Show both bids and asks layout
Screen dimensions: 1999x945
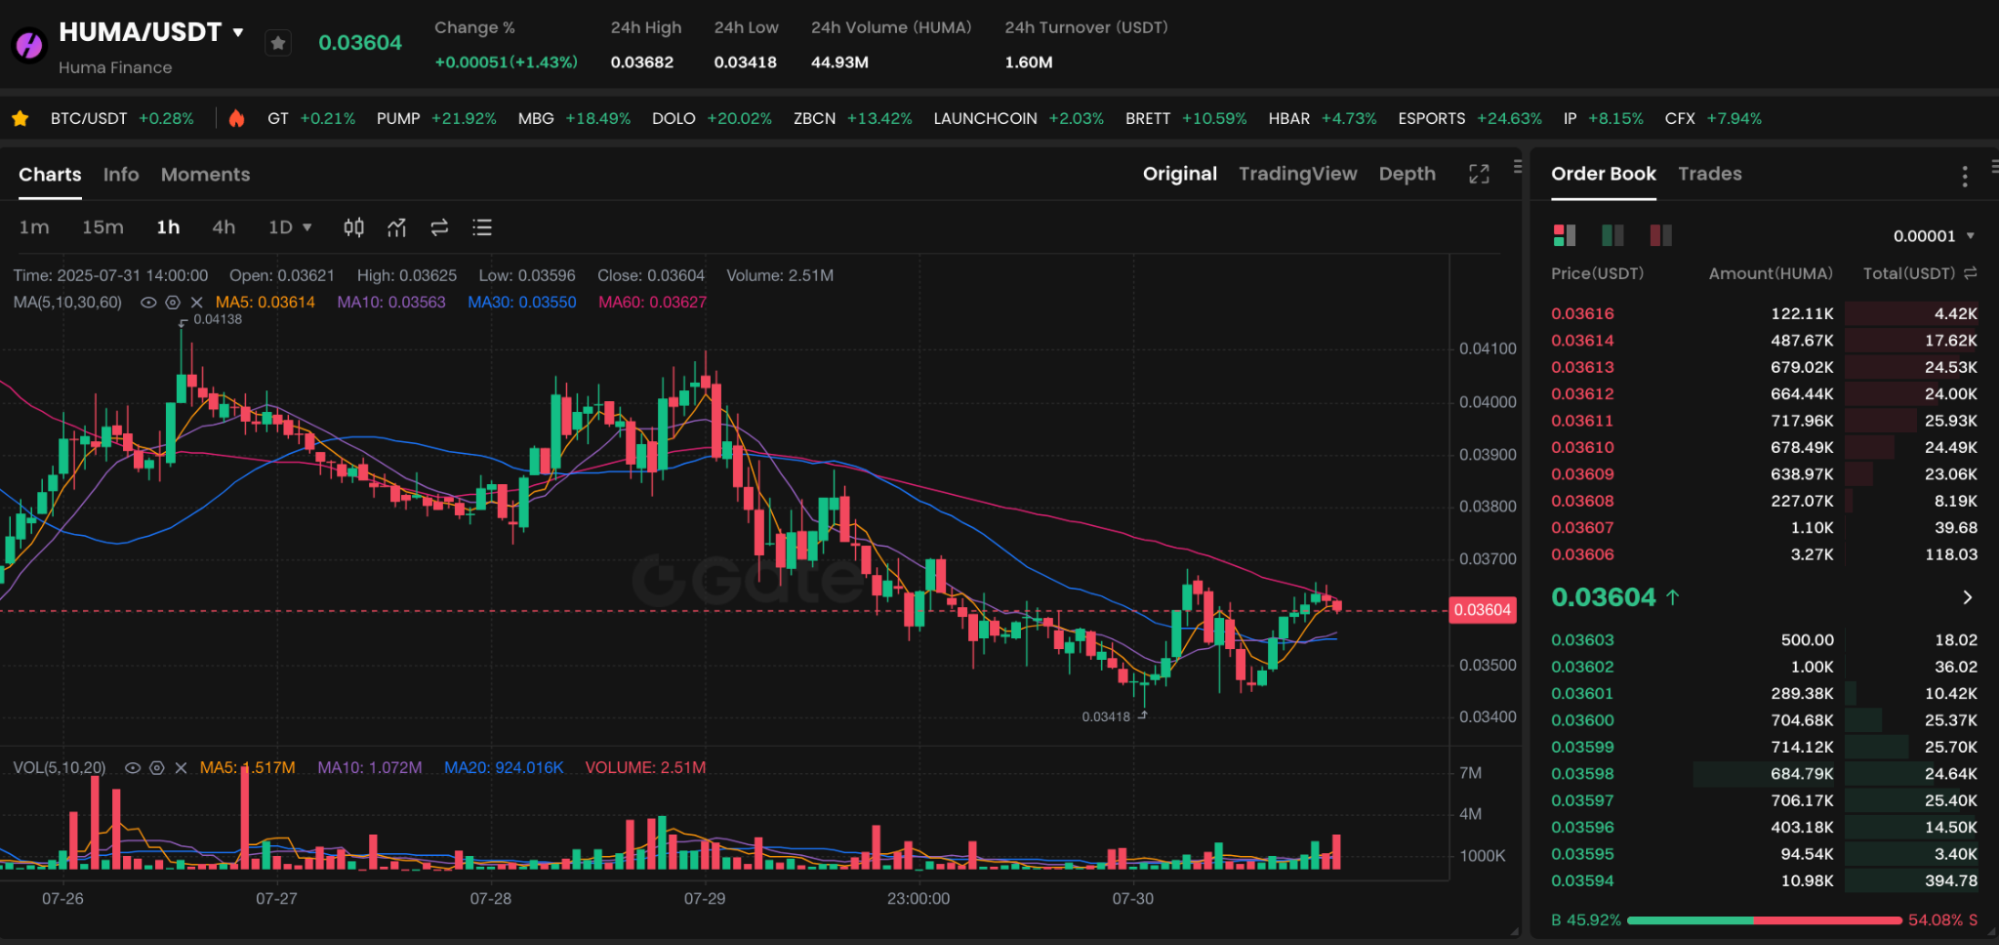[1564, 235]
